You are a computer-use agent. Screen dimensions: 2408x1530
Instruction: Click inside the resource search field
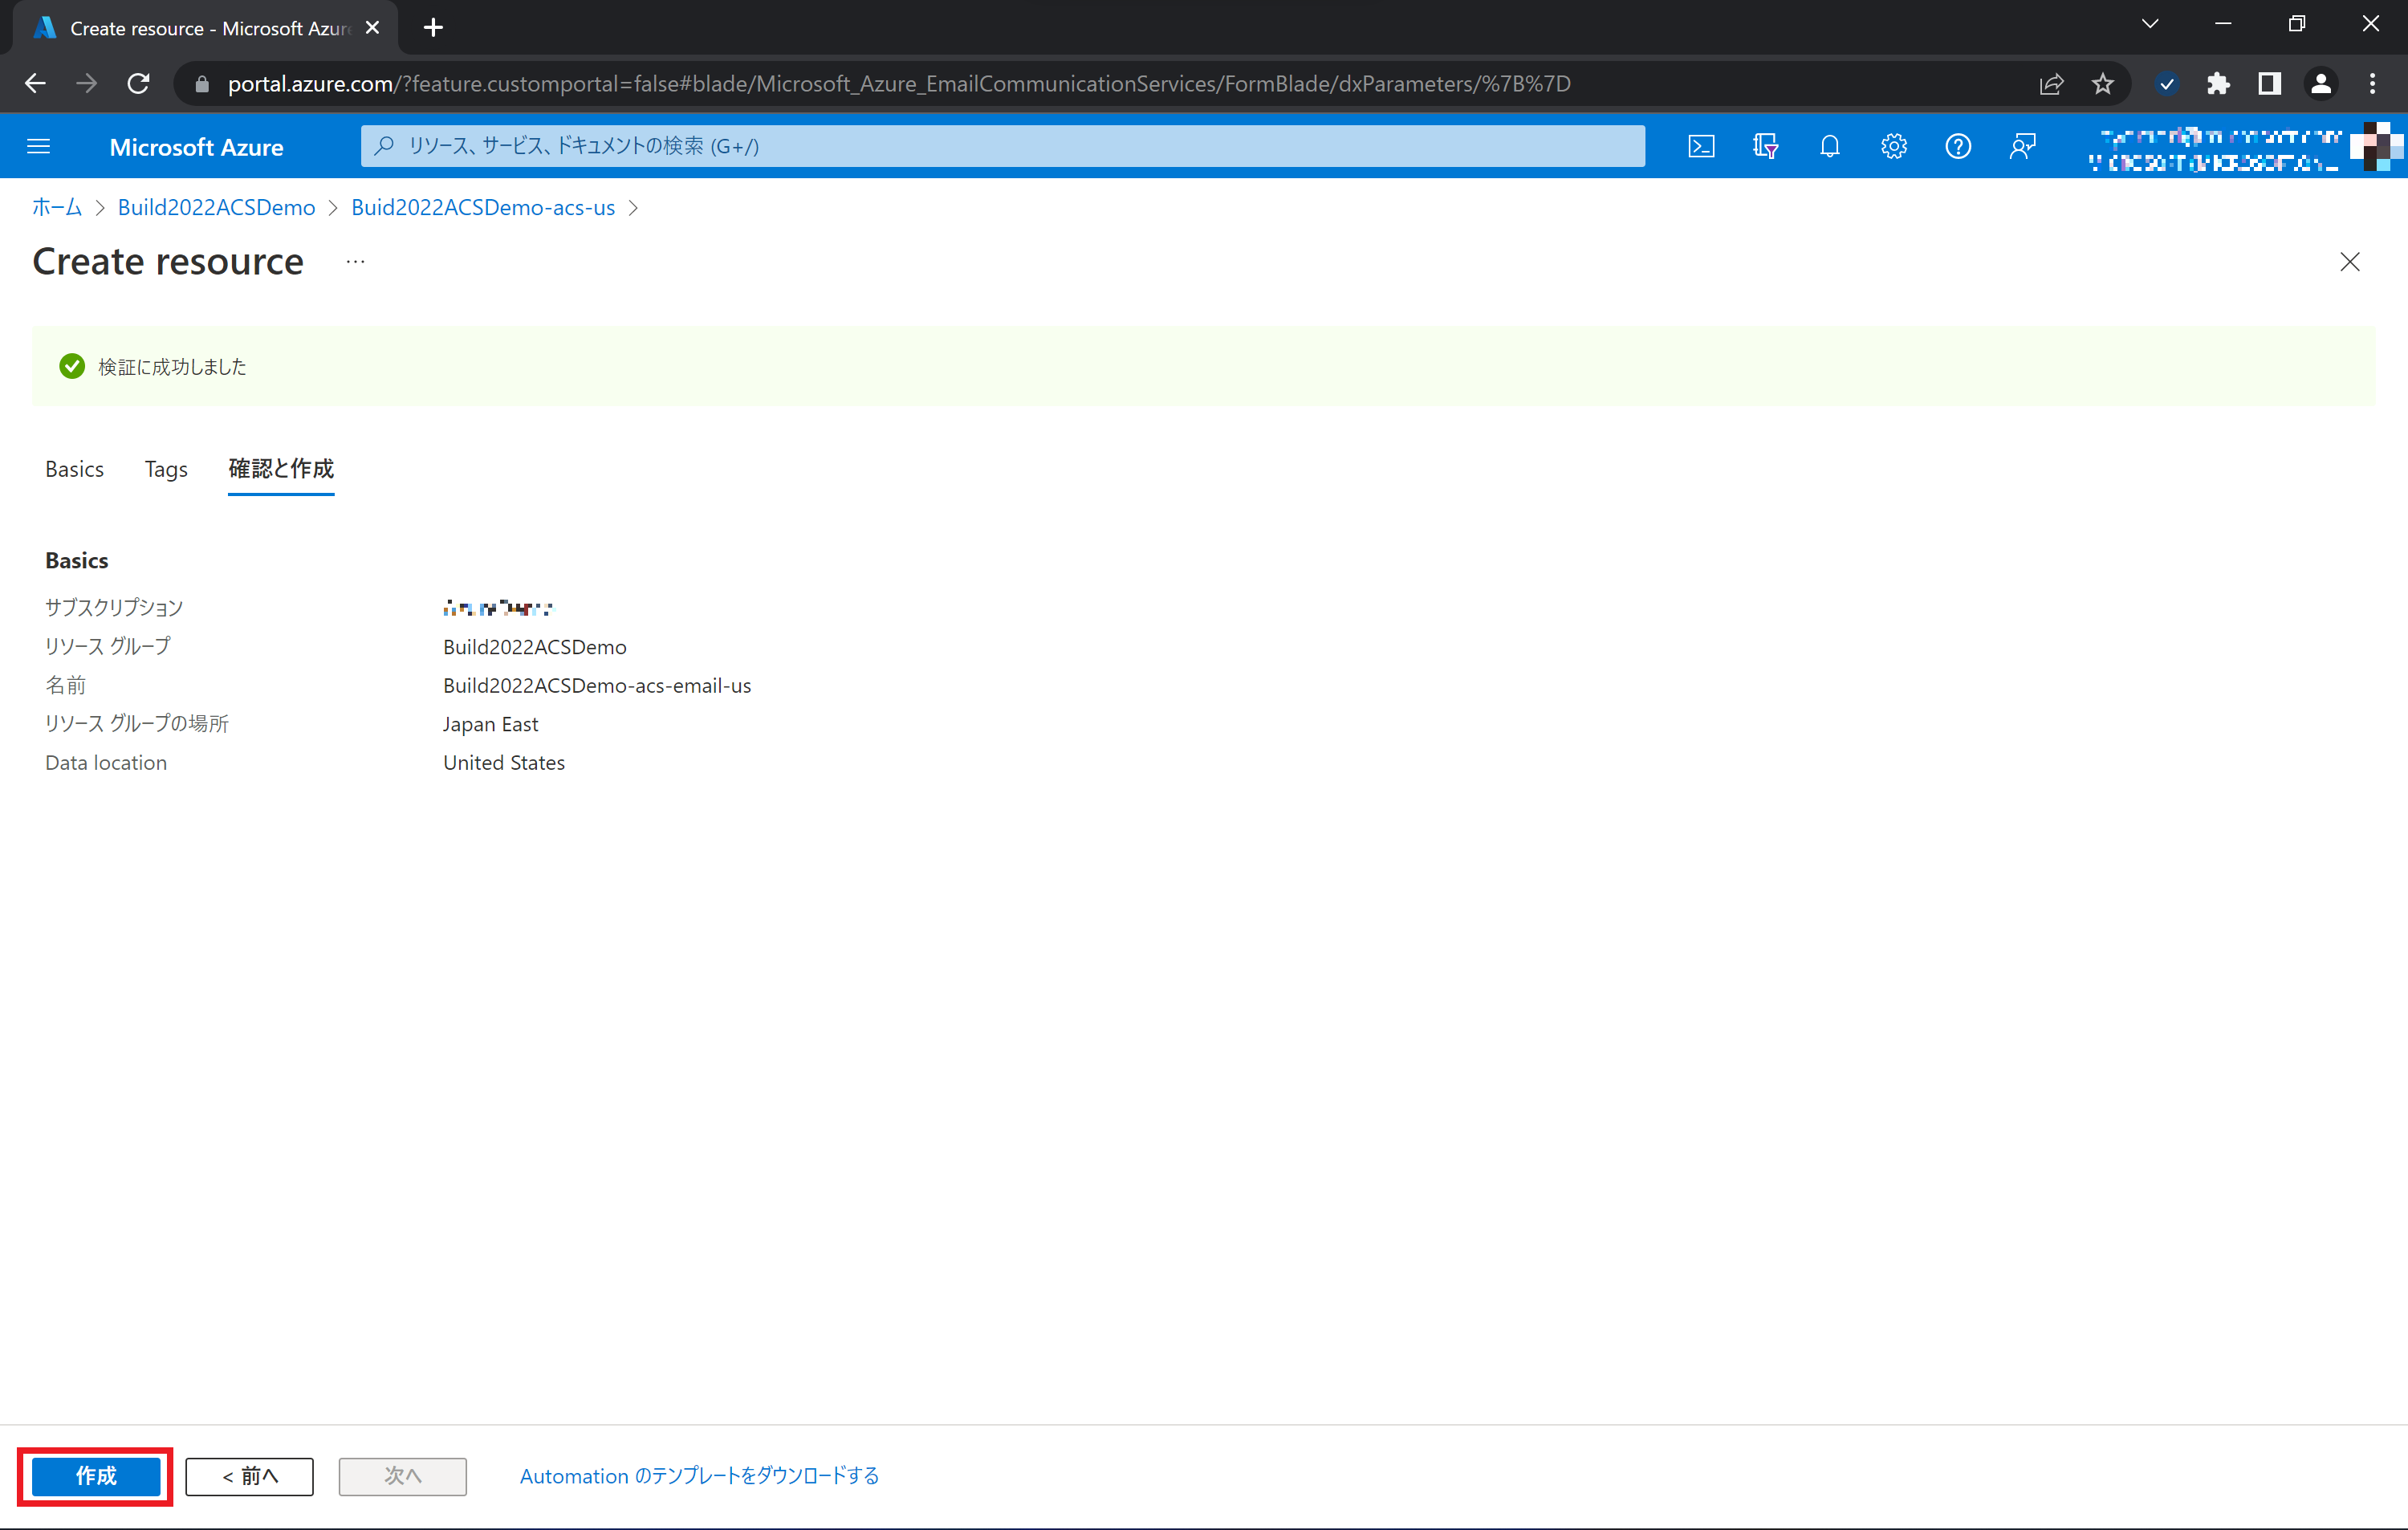pyautogui.click(x=1000, y=146)
